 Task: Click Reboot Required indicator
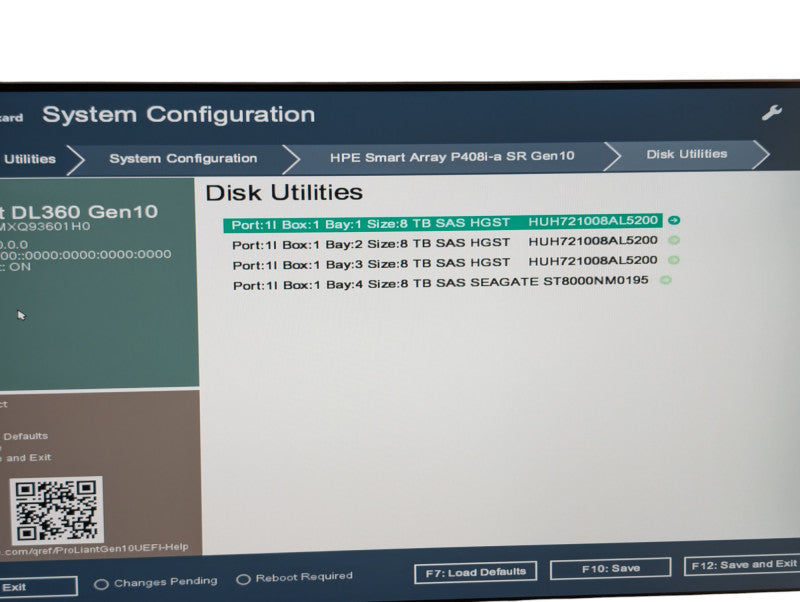[295, 578]
